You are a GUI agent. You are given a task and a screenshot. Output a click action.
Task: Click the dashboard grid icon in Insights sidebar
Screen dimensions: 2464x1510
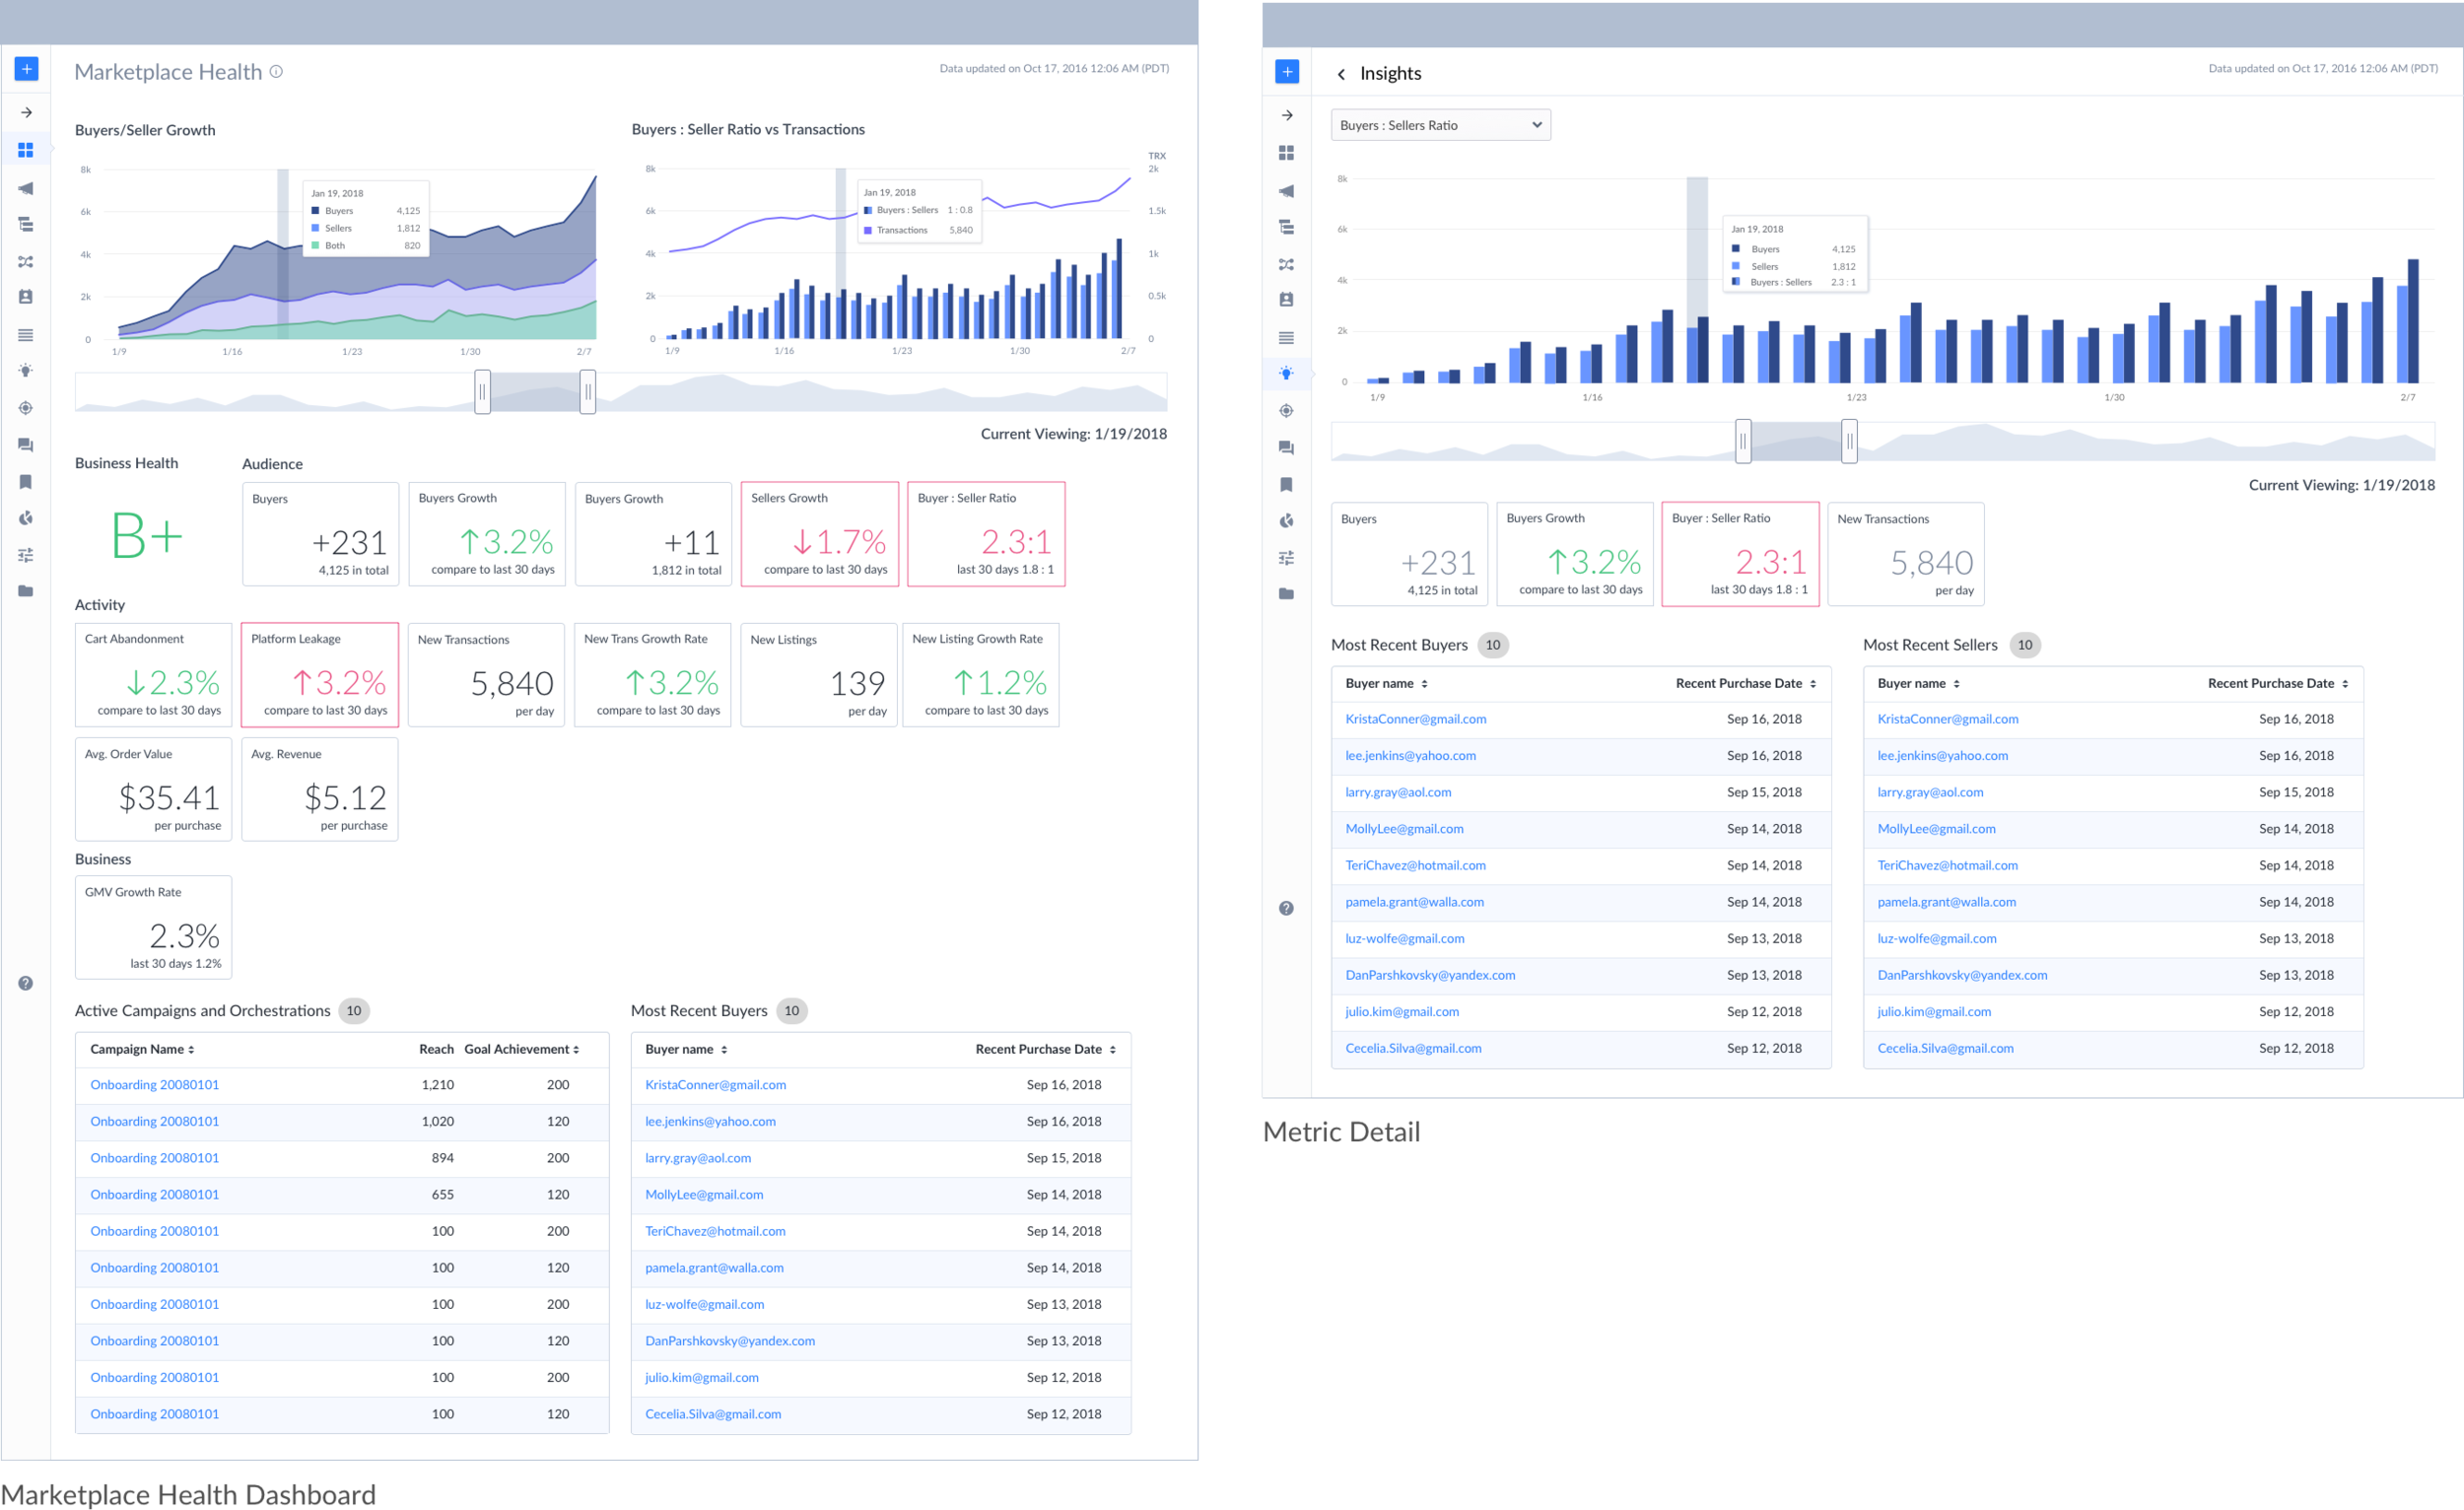click(x=1287, y=153)
